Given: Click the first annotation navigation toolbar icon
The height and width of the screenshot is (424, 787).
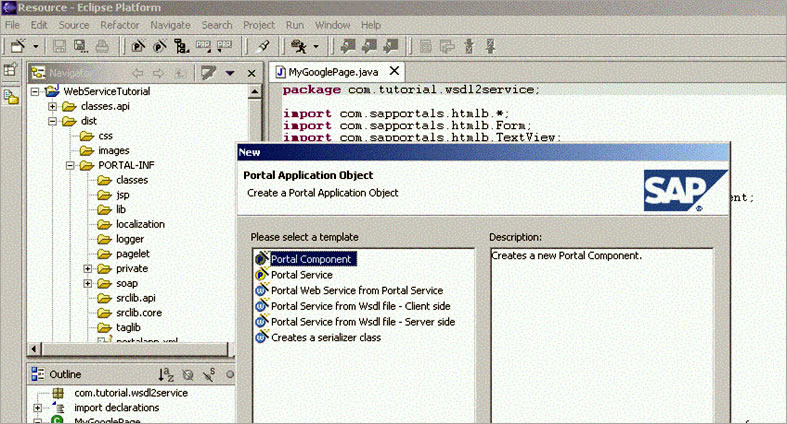Looking at the screenshot, I should tap(348, 47).
